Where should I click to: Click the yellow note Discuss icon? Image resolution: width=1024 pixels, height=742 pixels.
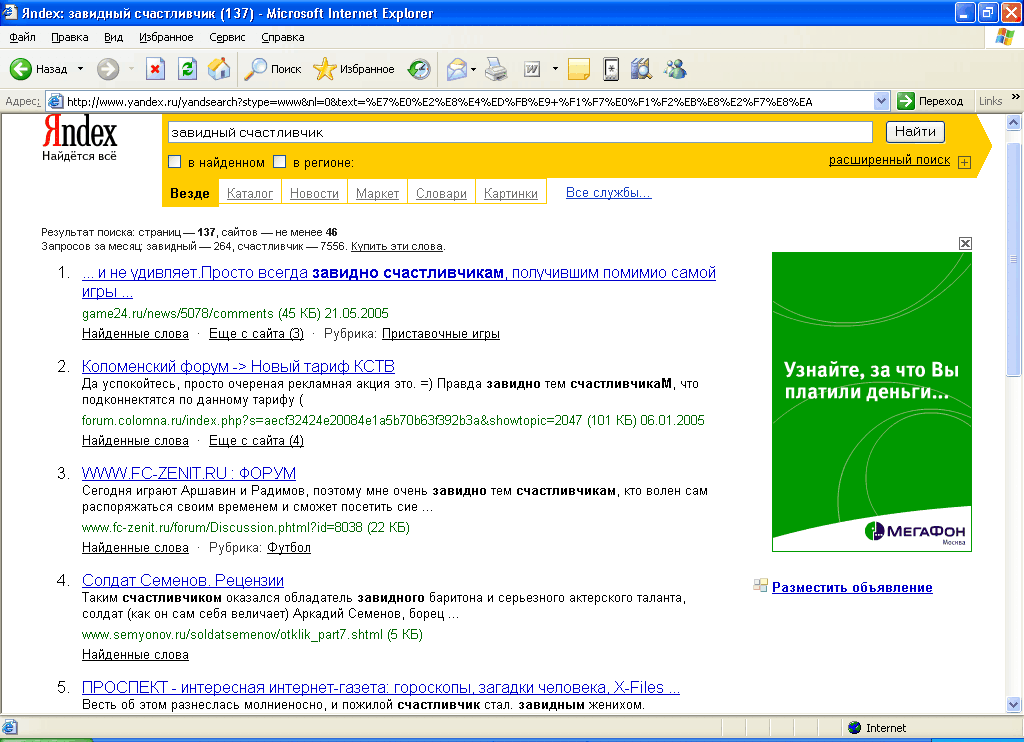579,69
